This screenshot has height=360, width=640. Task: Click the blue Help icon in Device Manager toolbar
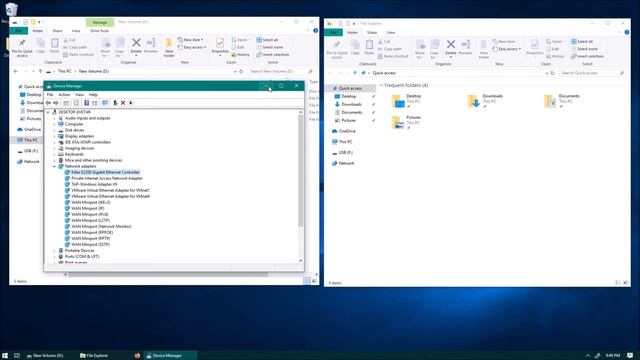tap(86, 103)
